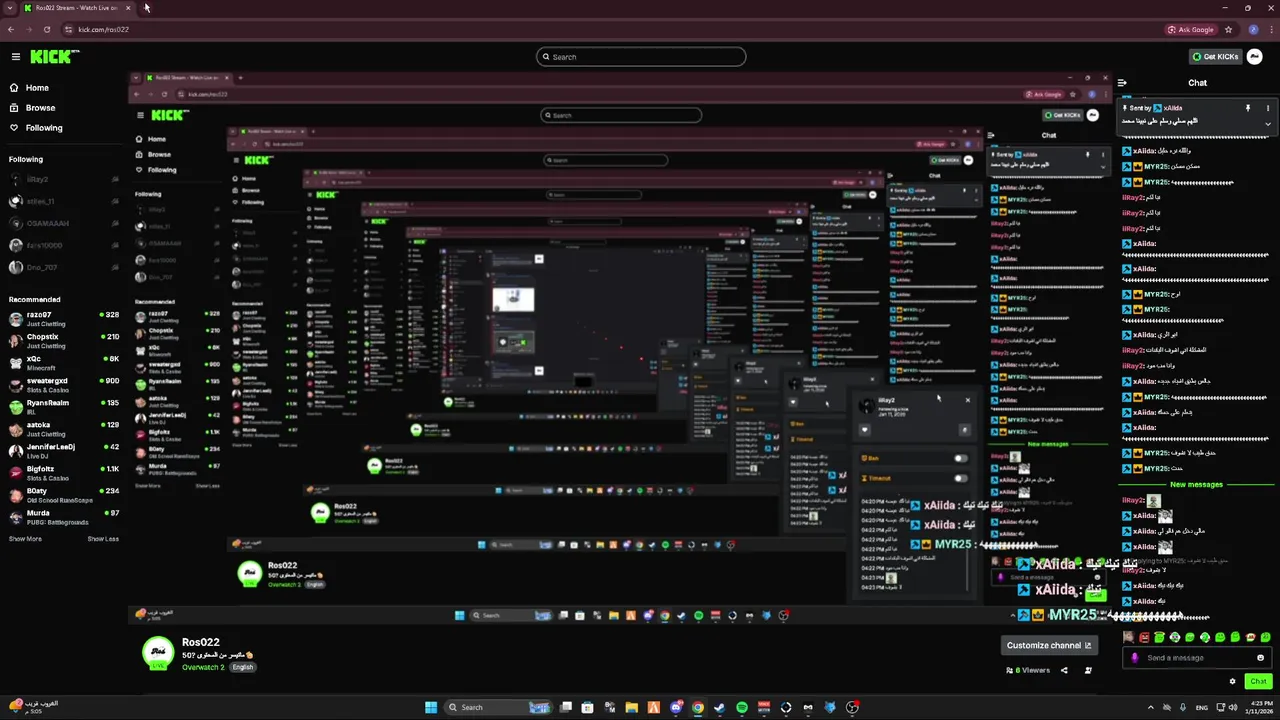Screen dimensions: 1280x720
Task: Click the taskbar Search box
Action: click(497, 707)
